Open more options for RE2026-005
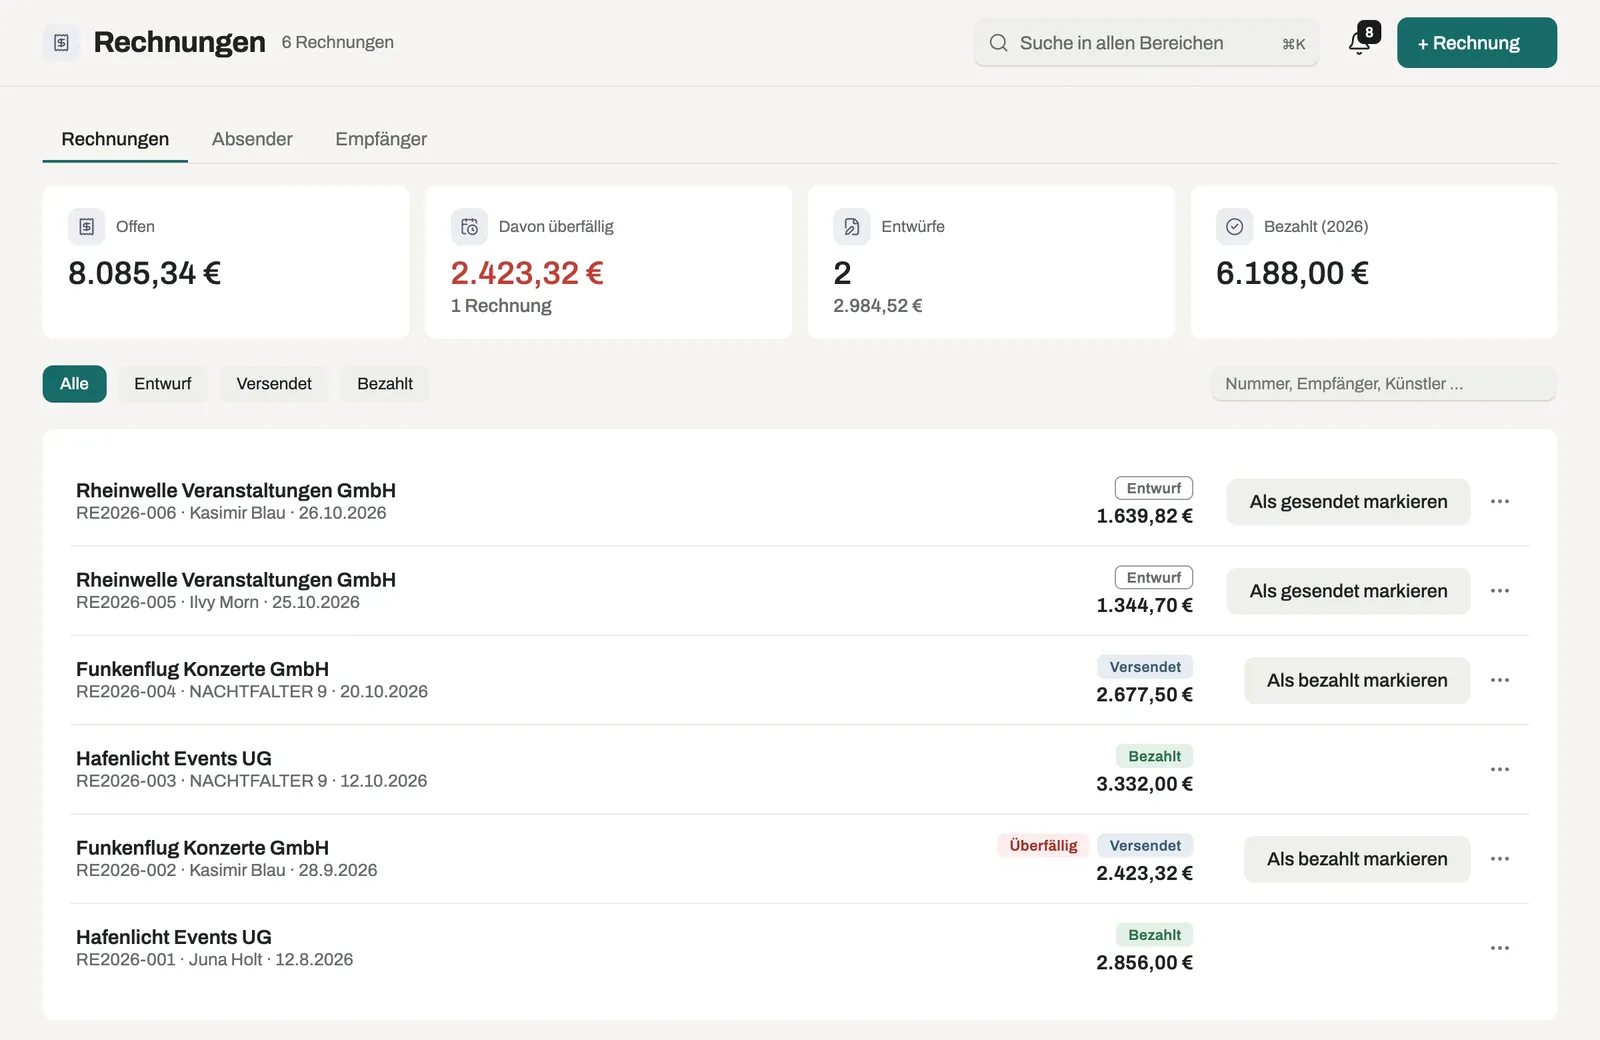This screenshot has width=1600, height=1040. click(x=1500, y=591)
